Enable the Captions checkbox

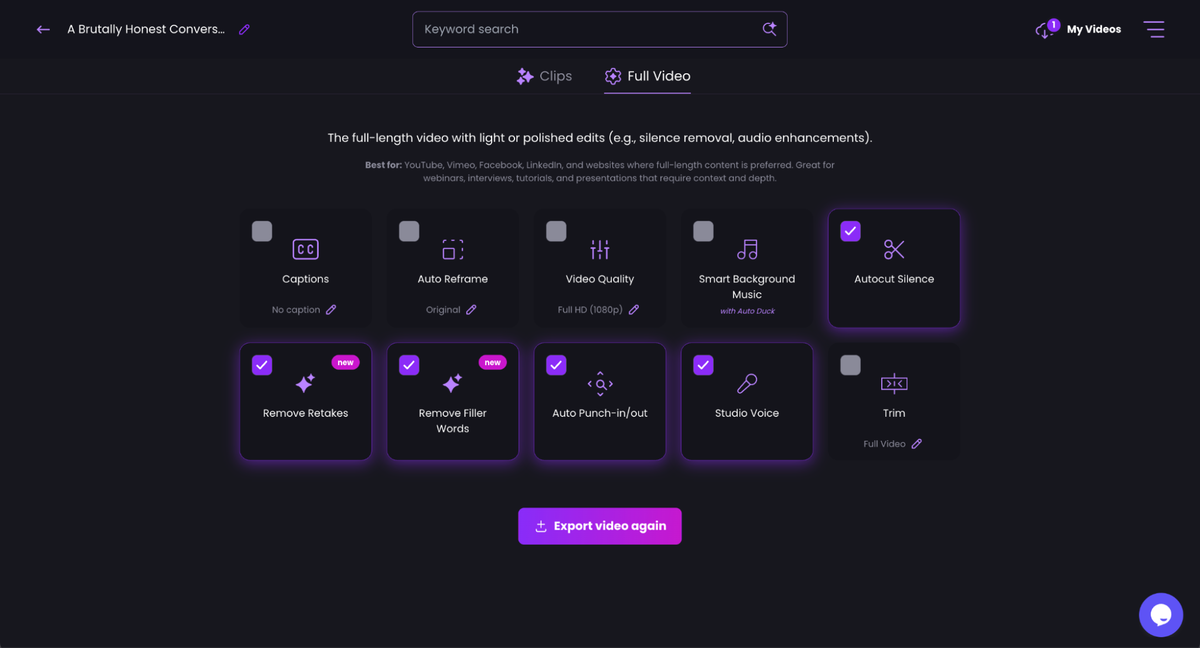click(x=261, y=230)
